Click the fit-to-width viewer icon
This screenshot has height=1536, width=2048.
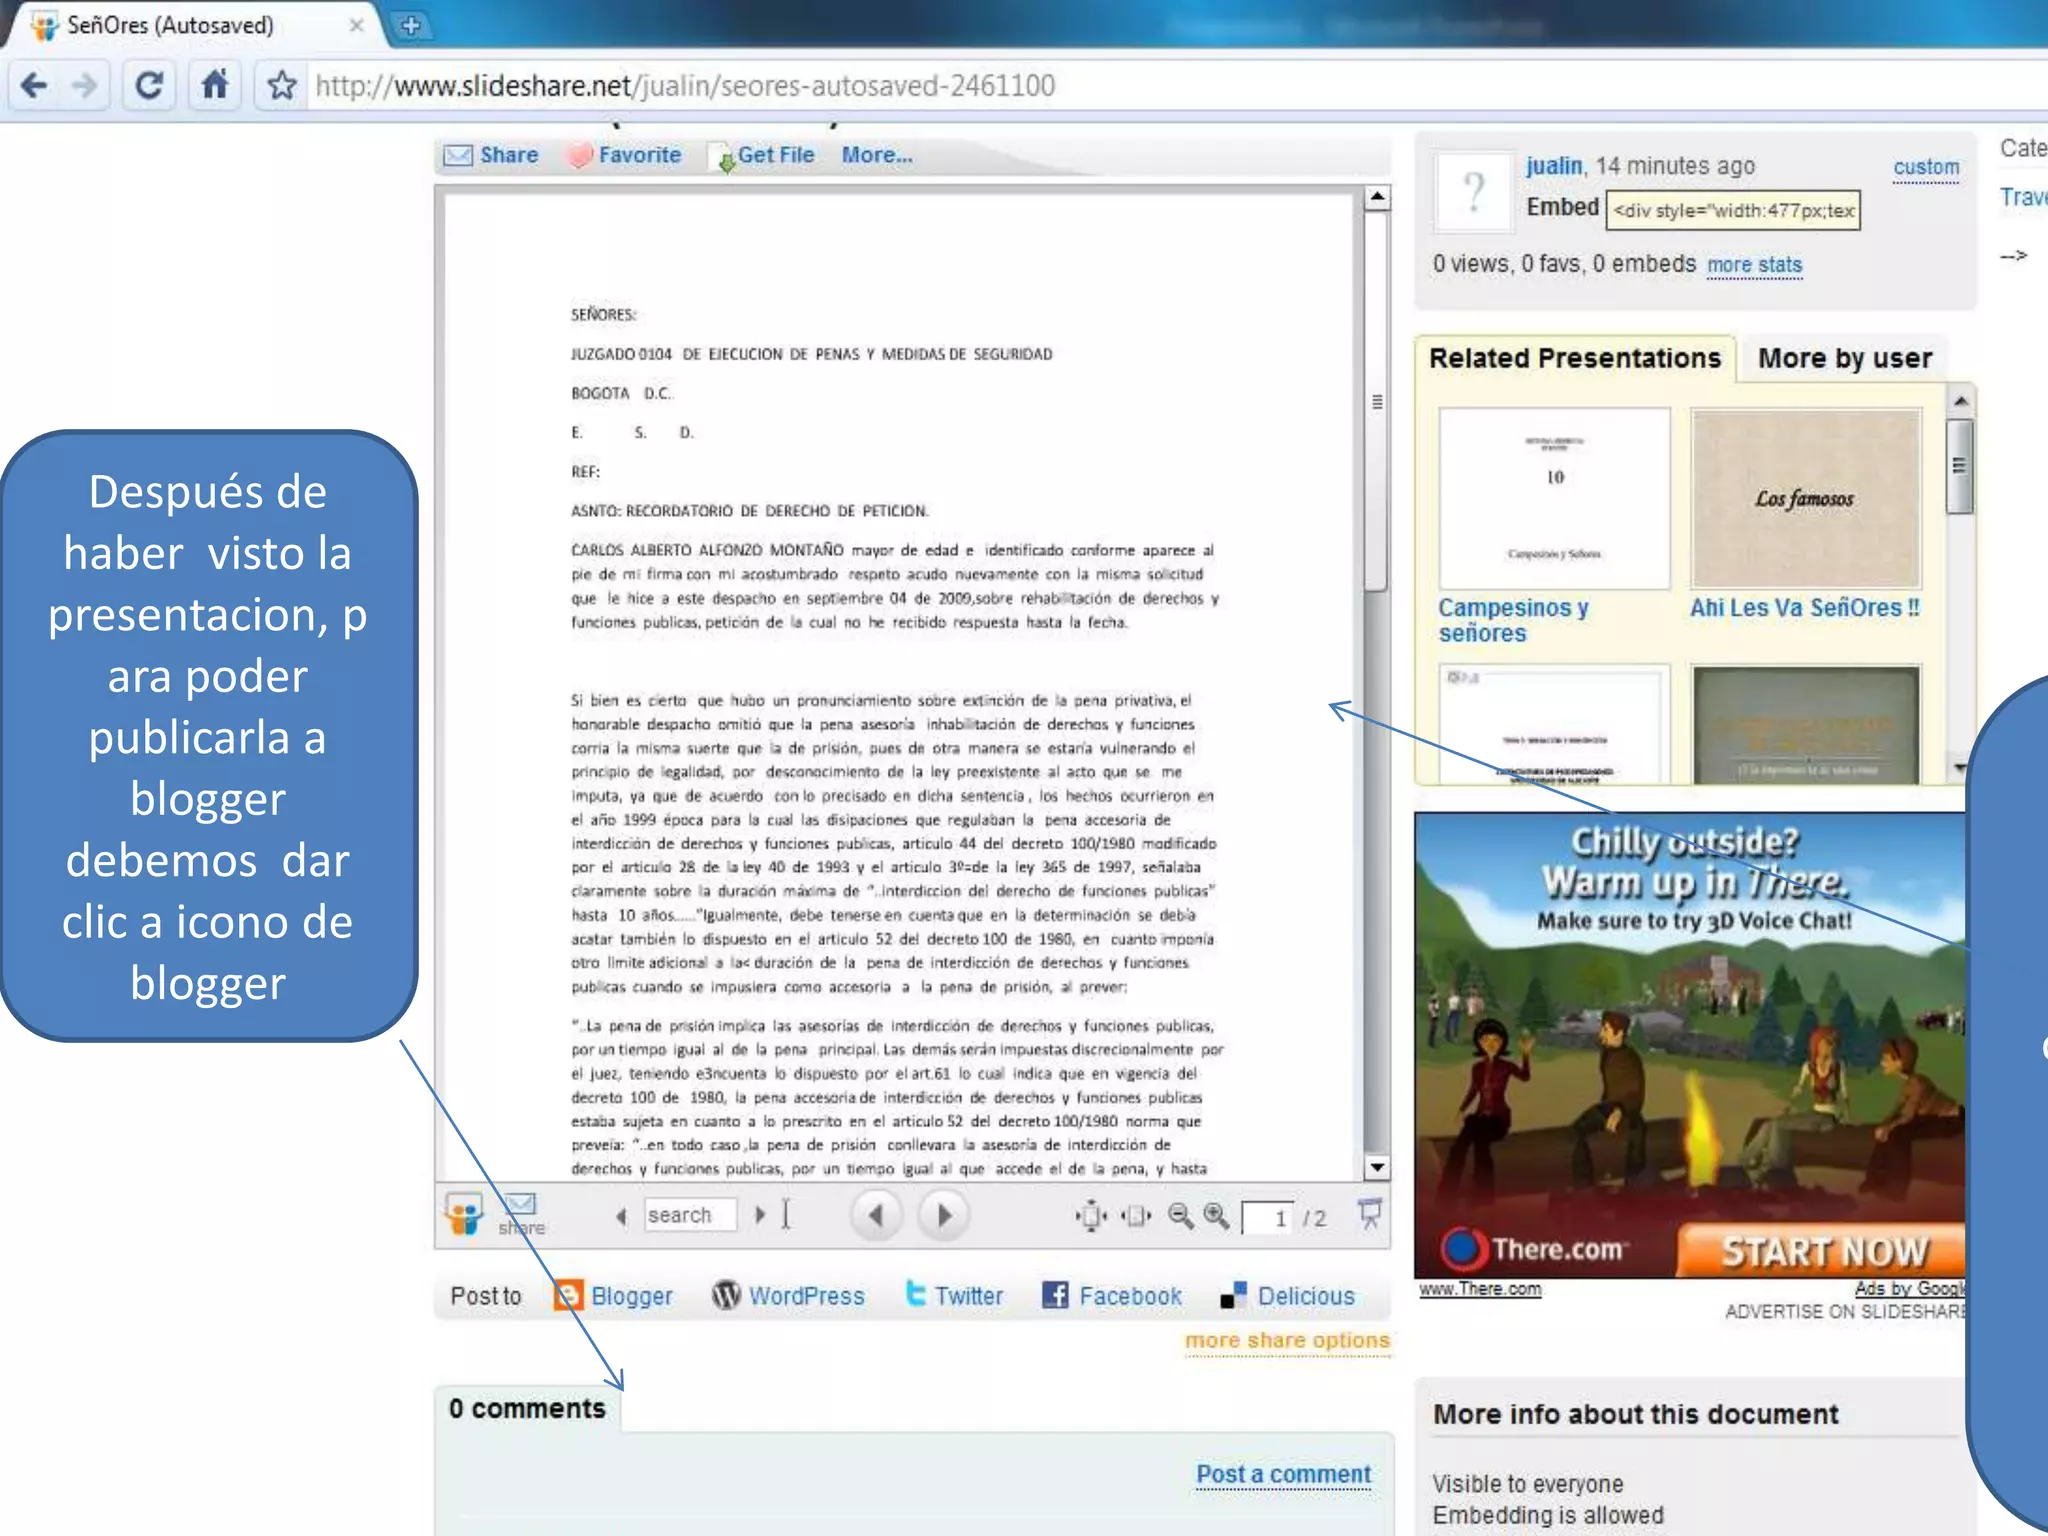pos(1136,1215)
